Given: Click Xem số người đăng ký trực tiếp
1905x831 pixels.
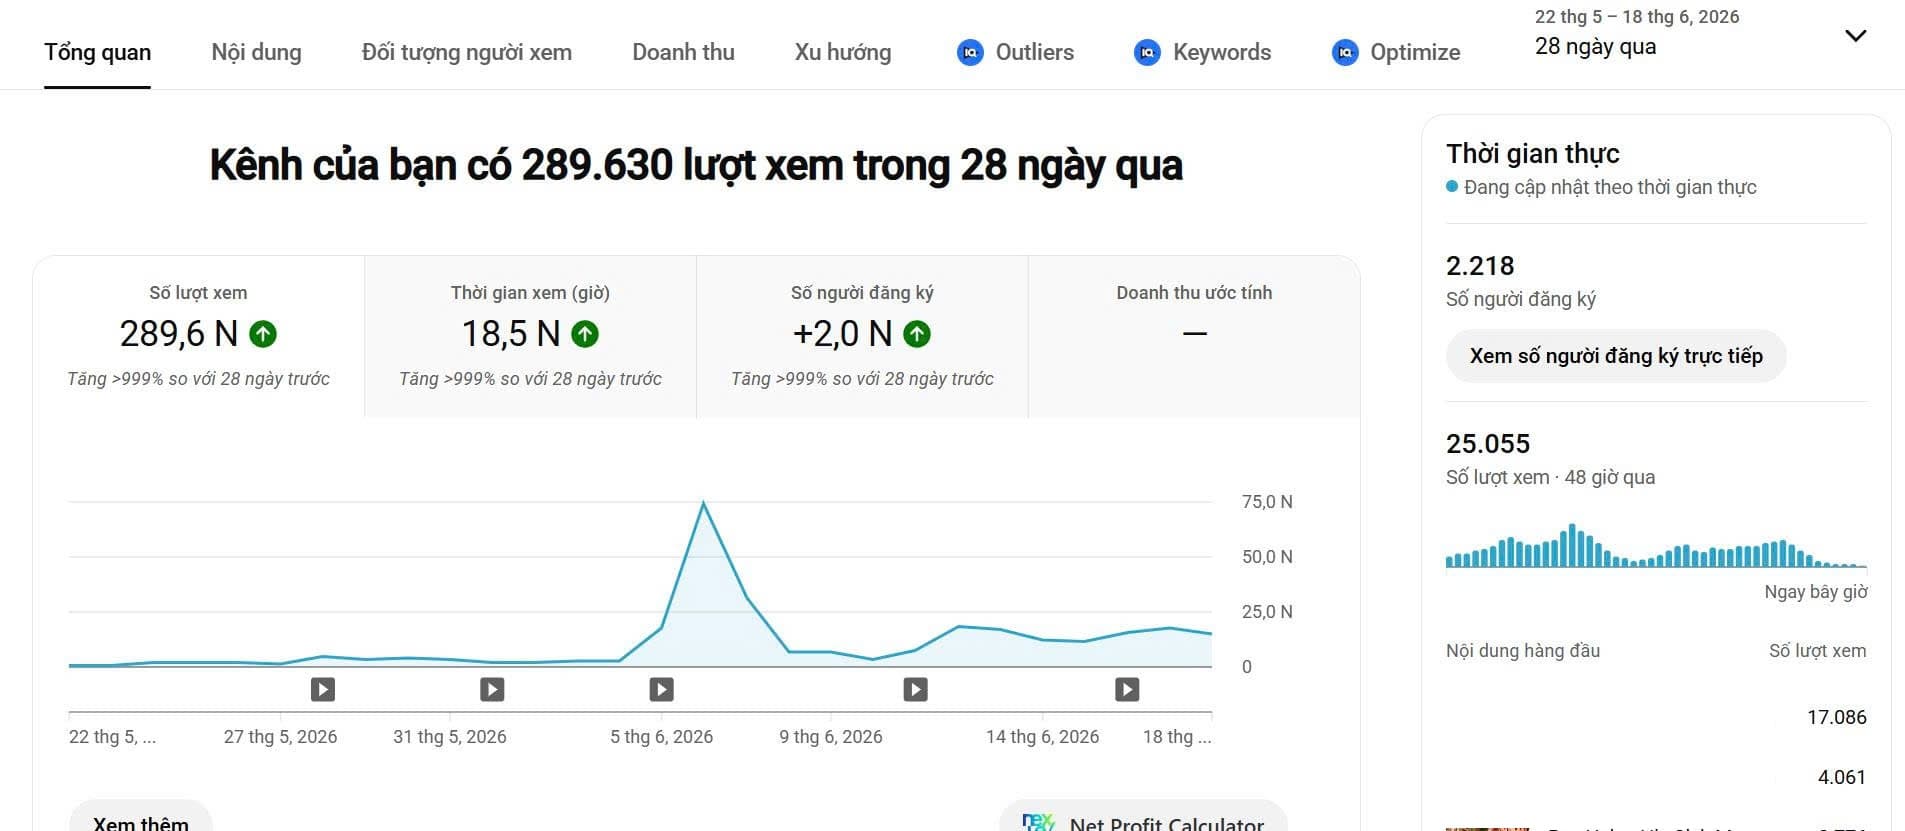Looking at the screenshot, I should 1616,356.
